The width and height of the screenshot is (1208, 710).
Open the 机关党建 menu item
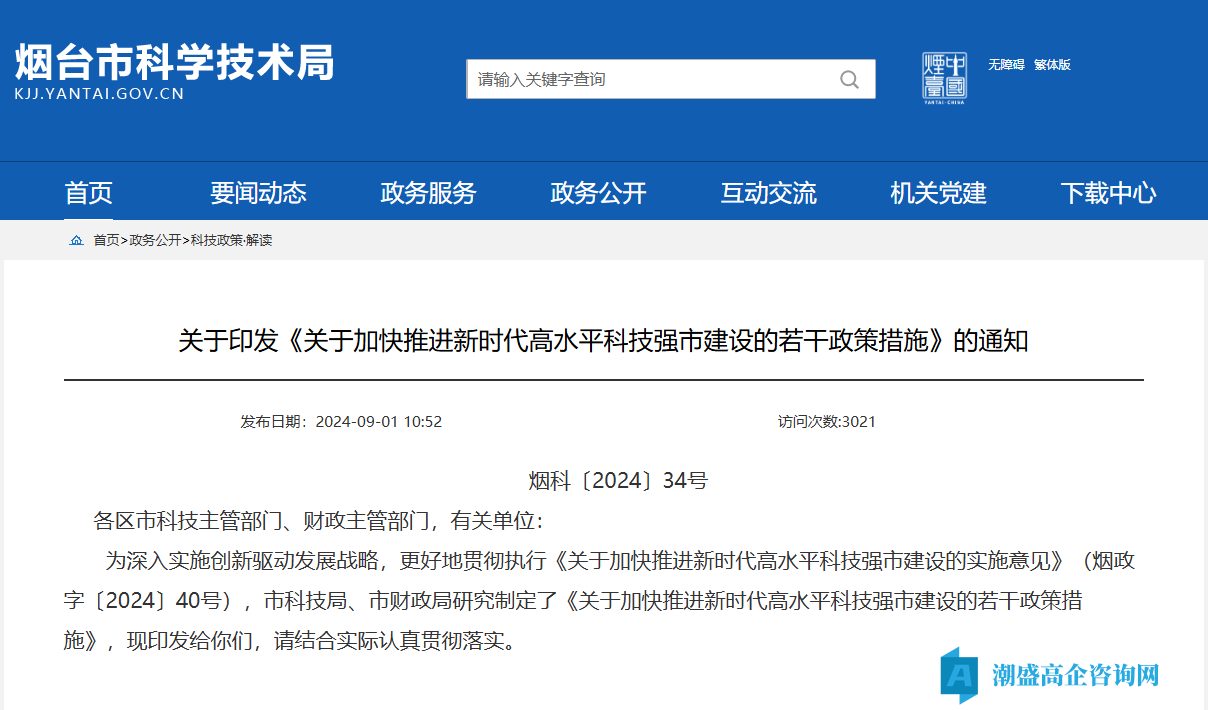coord(938,193)
